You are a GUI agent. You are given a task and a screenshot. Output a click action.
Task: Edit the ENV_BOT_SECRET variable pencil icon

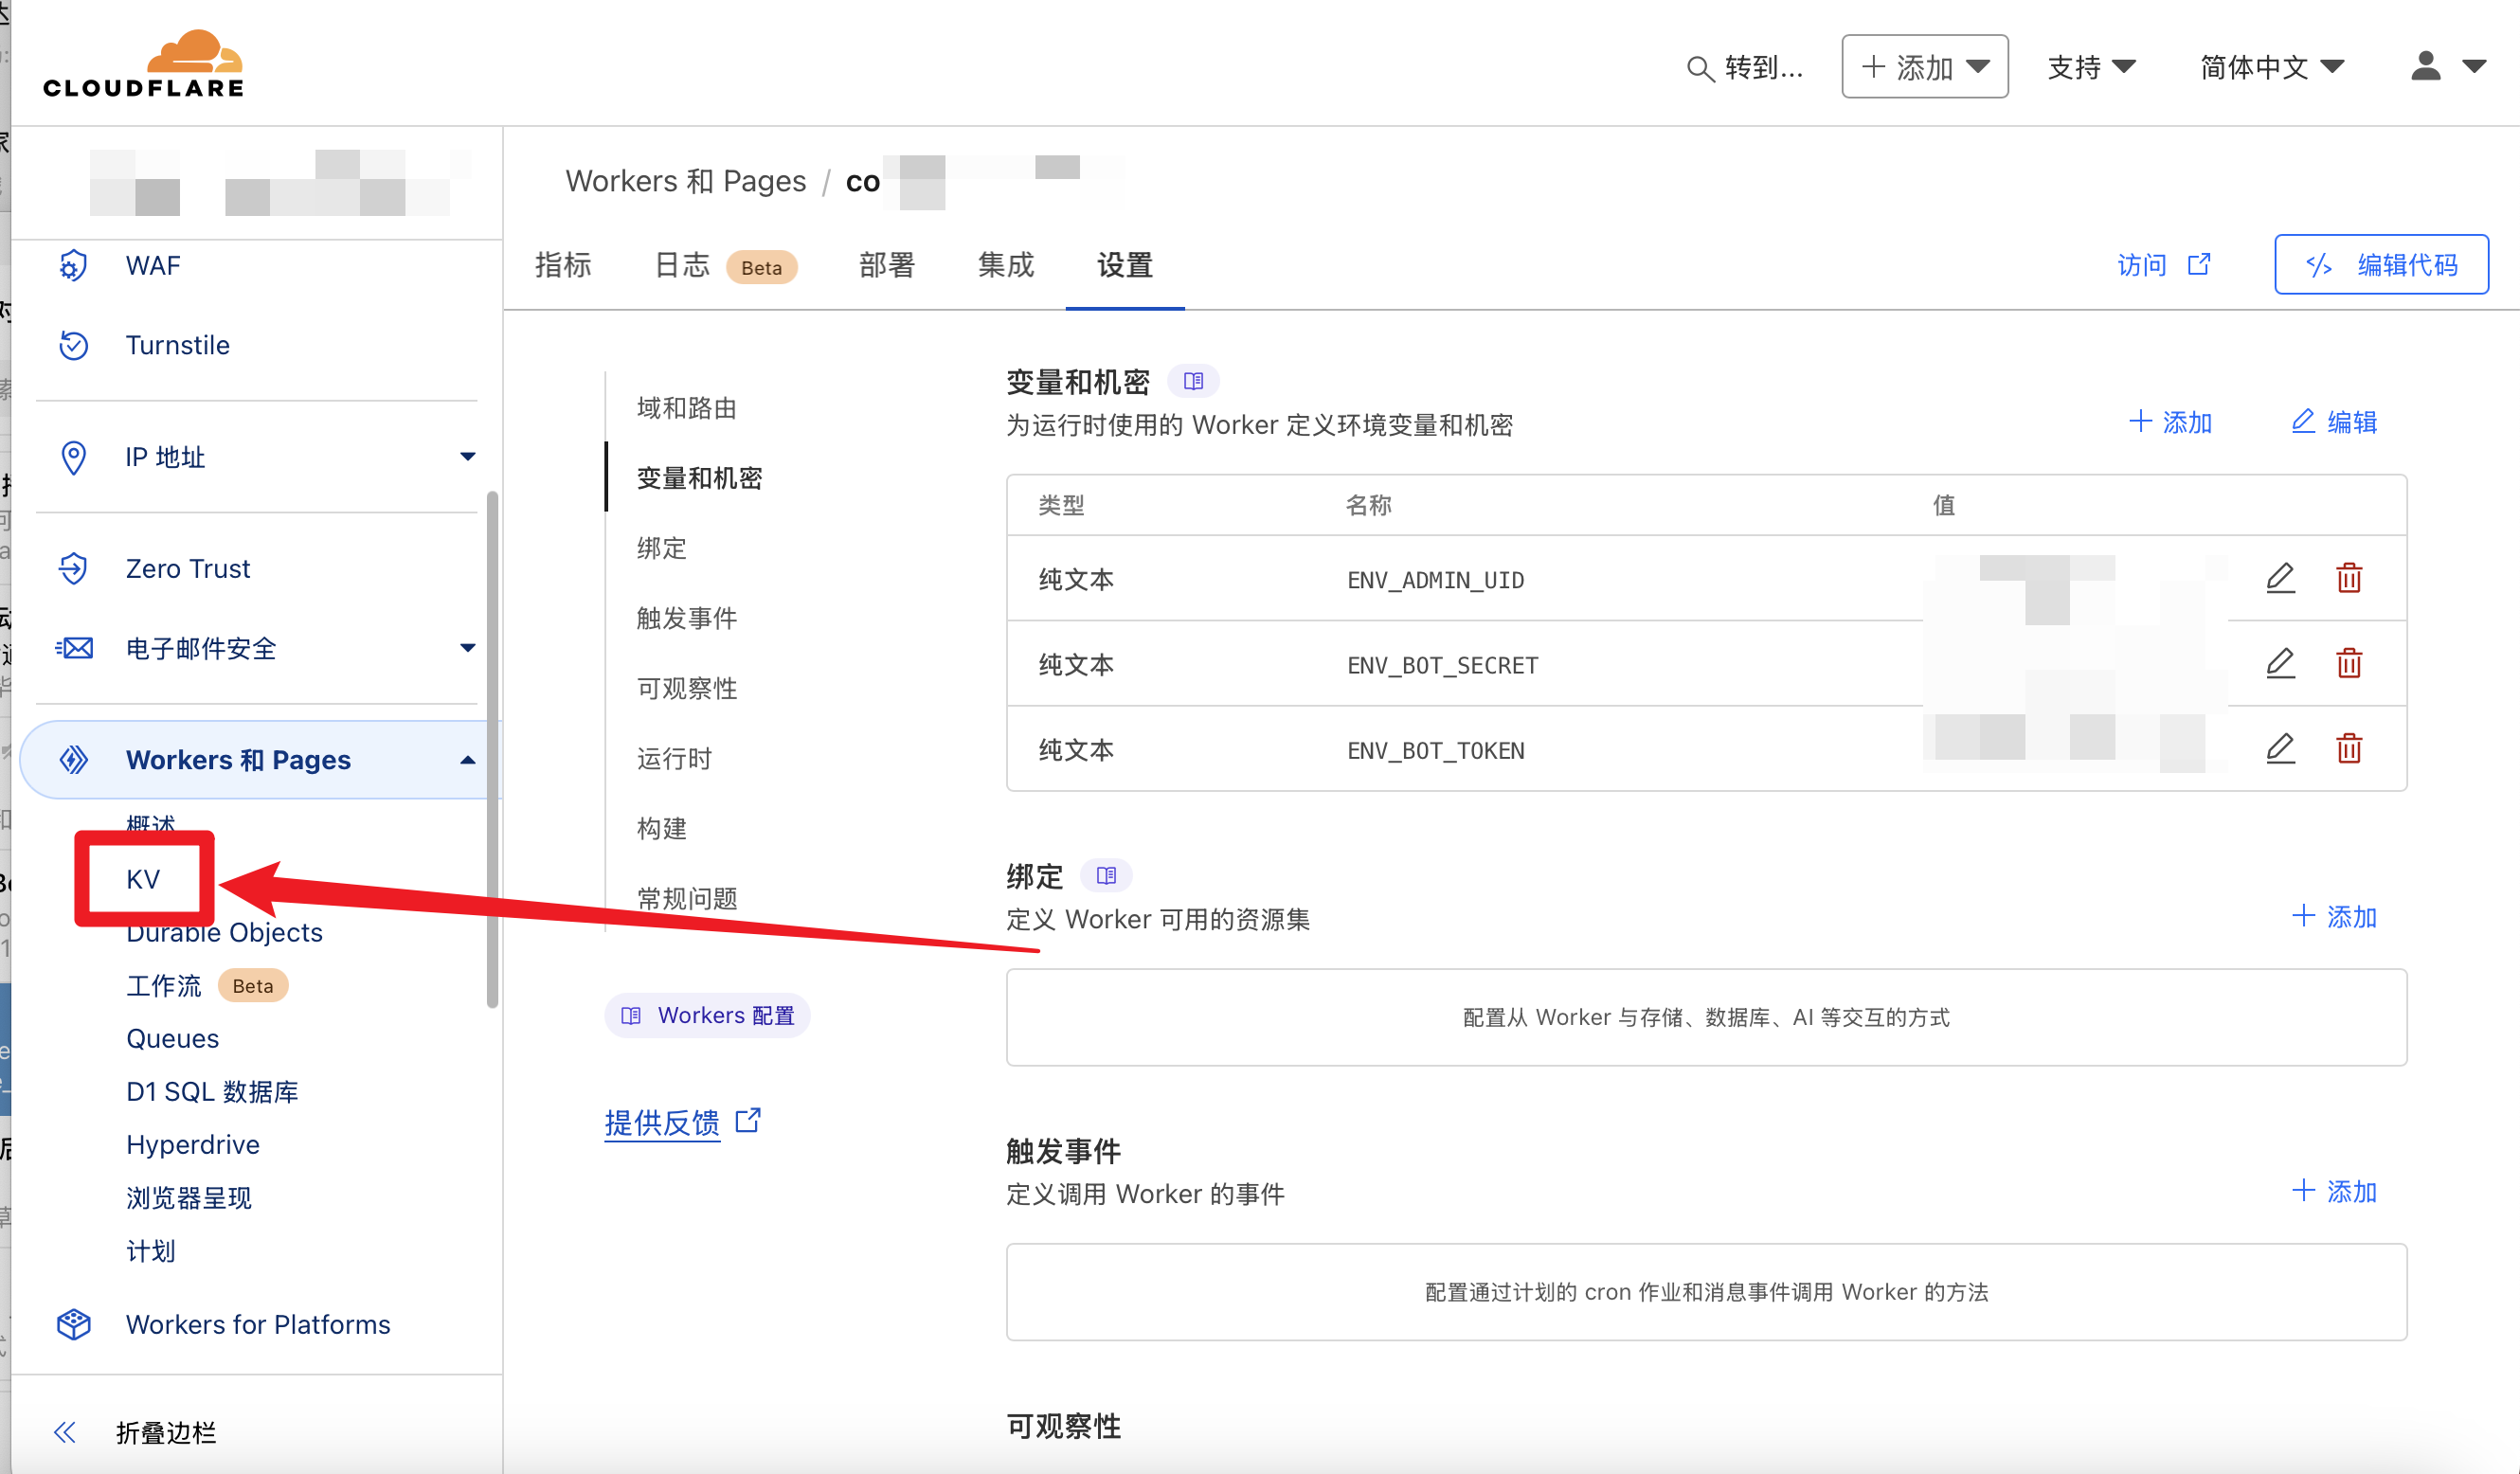coord(2280,663)
